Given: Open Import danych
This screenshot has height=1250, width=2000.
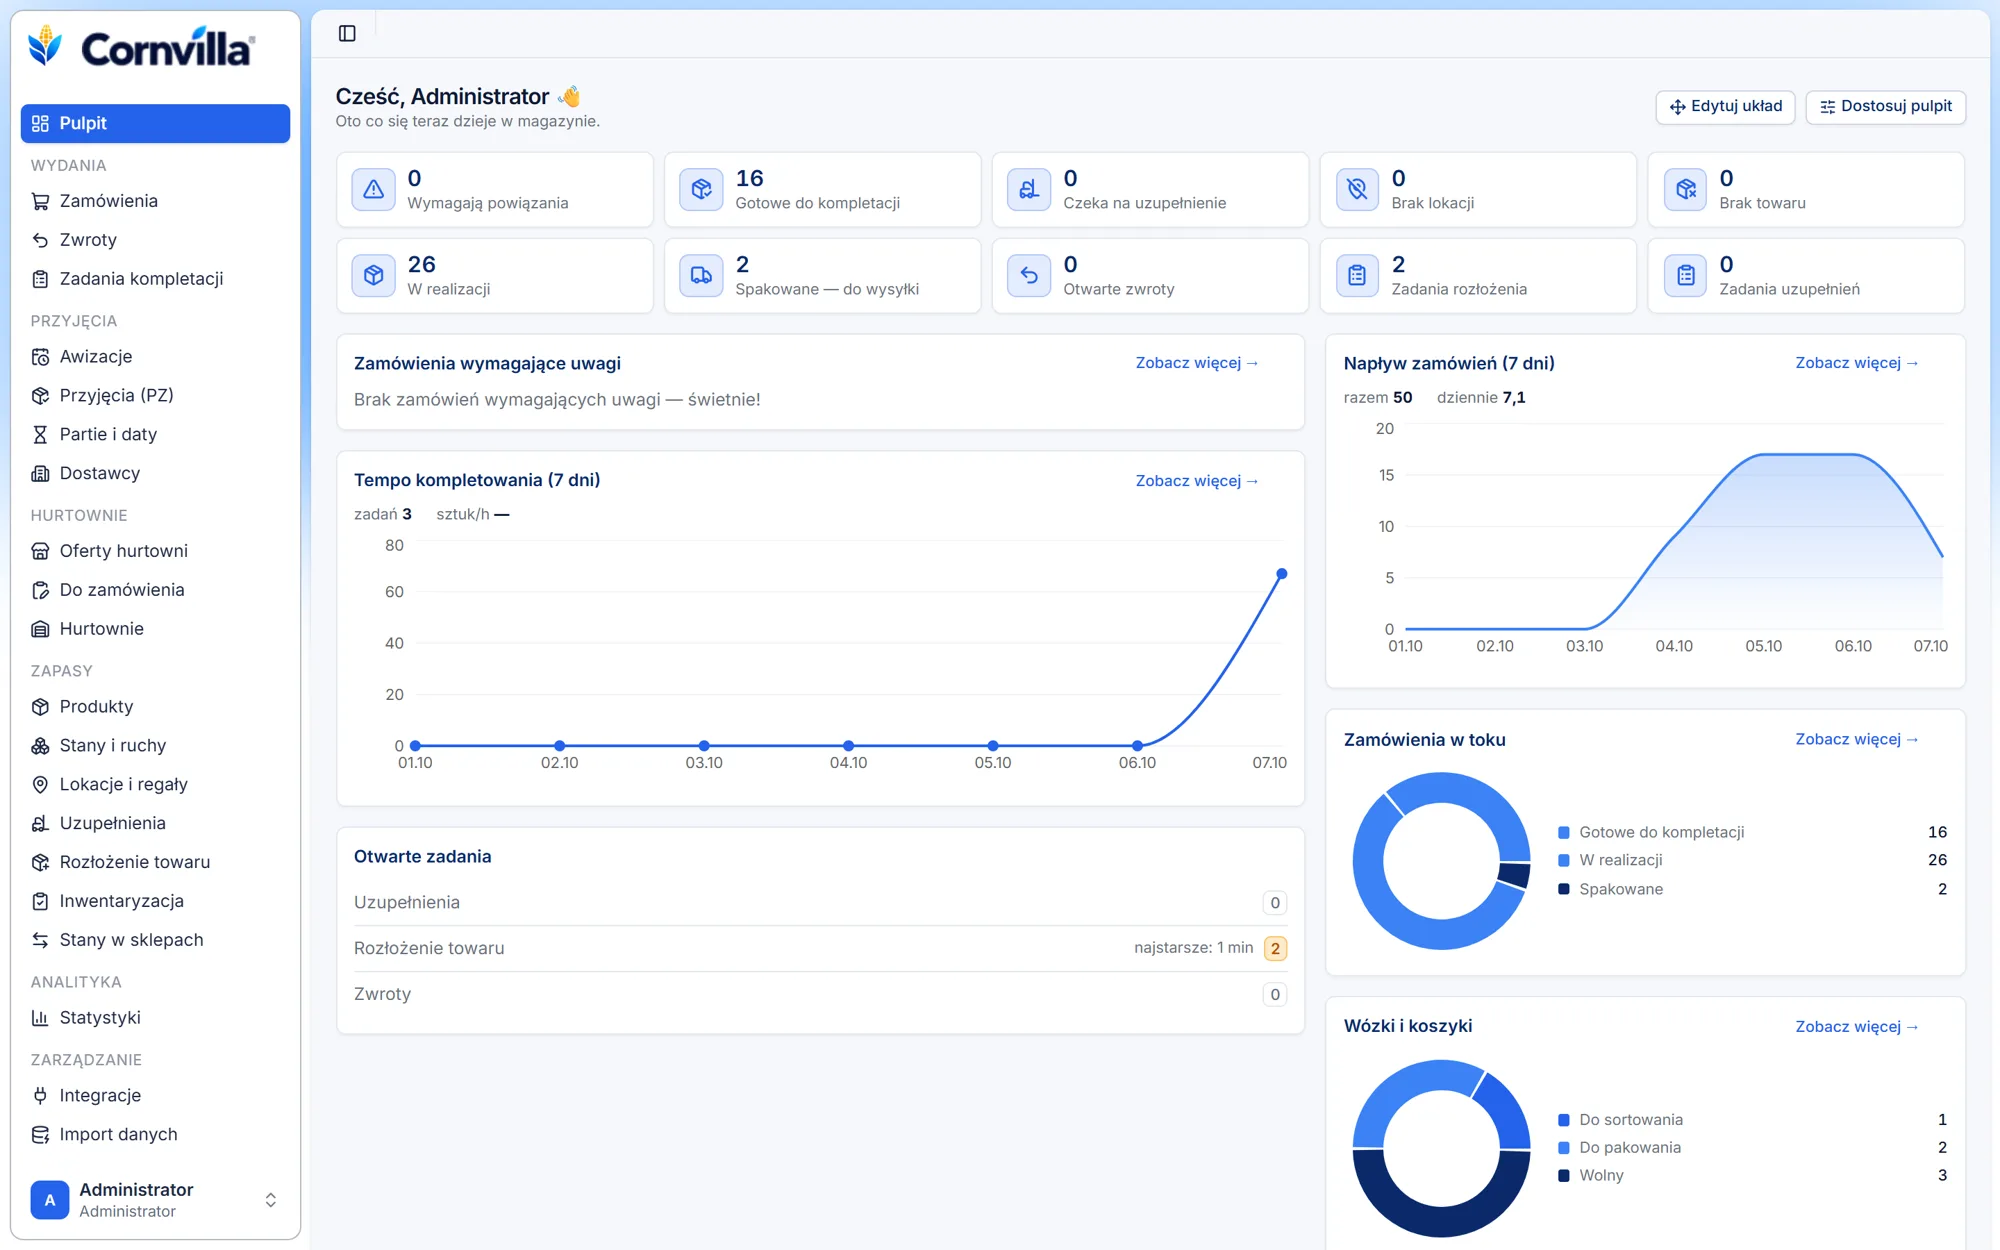Looking at the screenshot, I should [x=155, y=1134].
